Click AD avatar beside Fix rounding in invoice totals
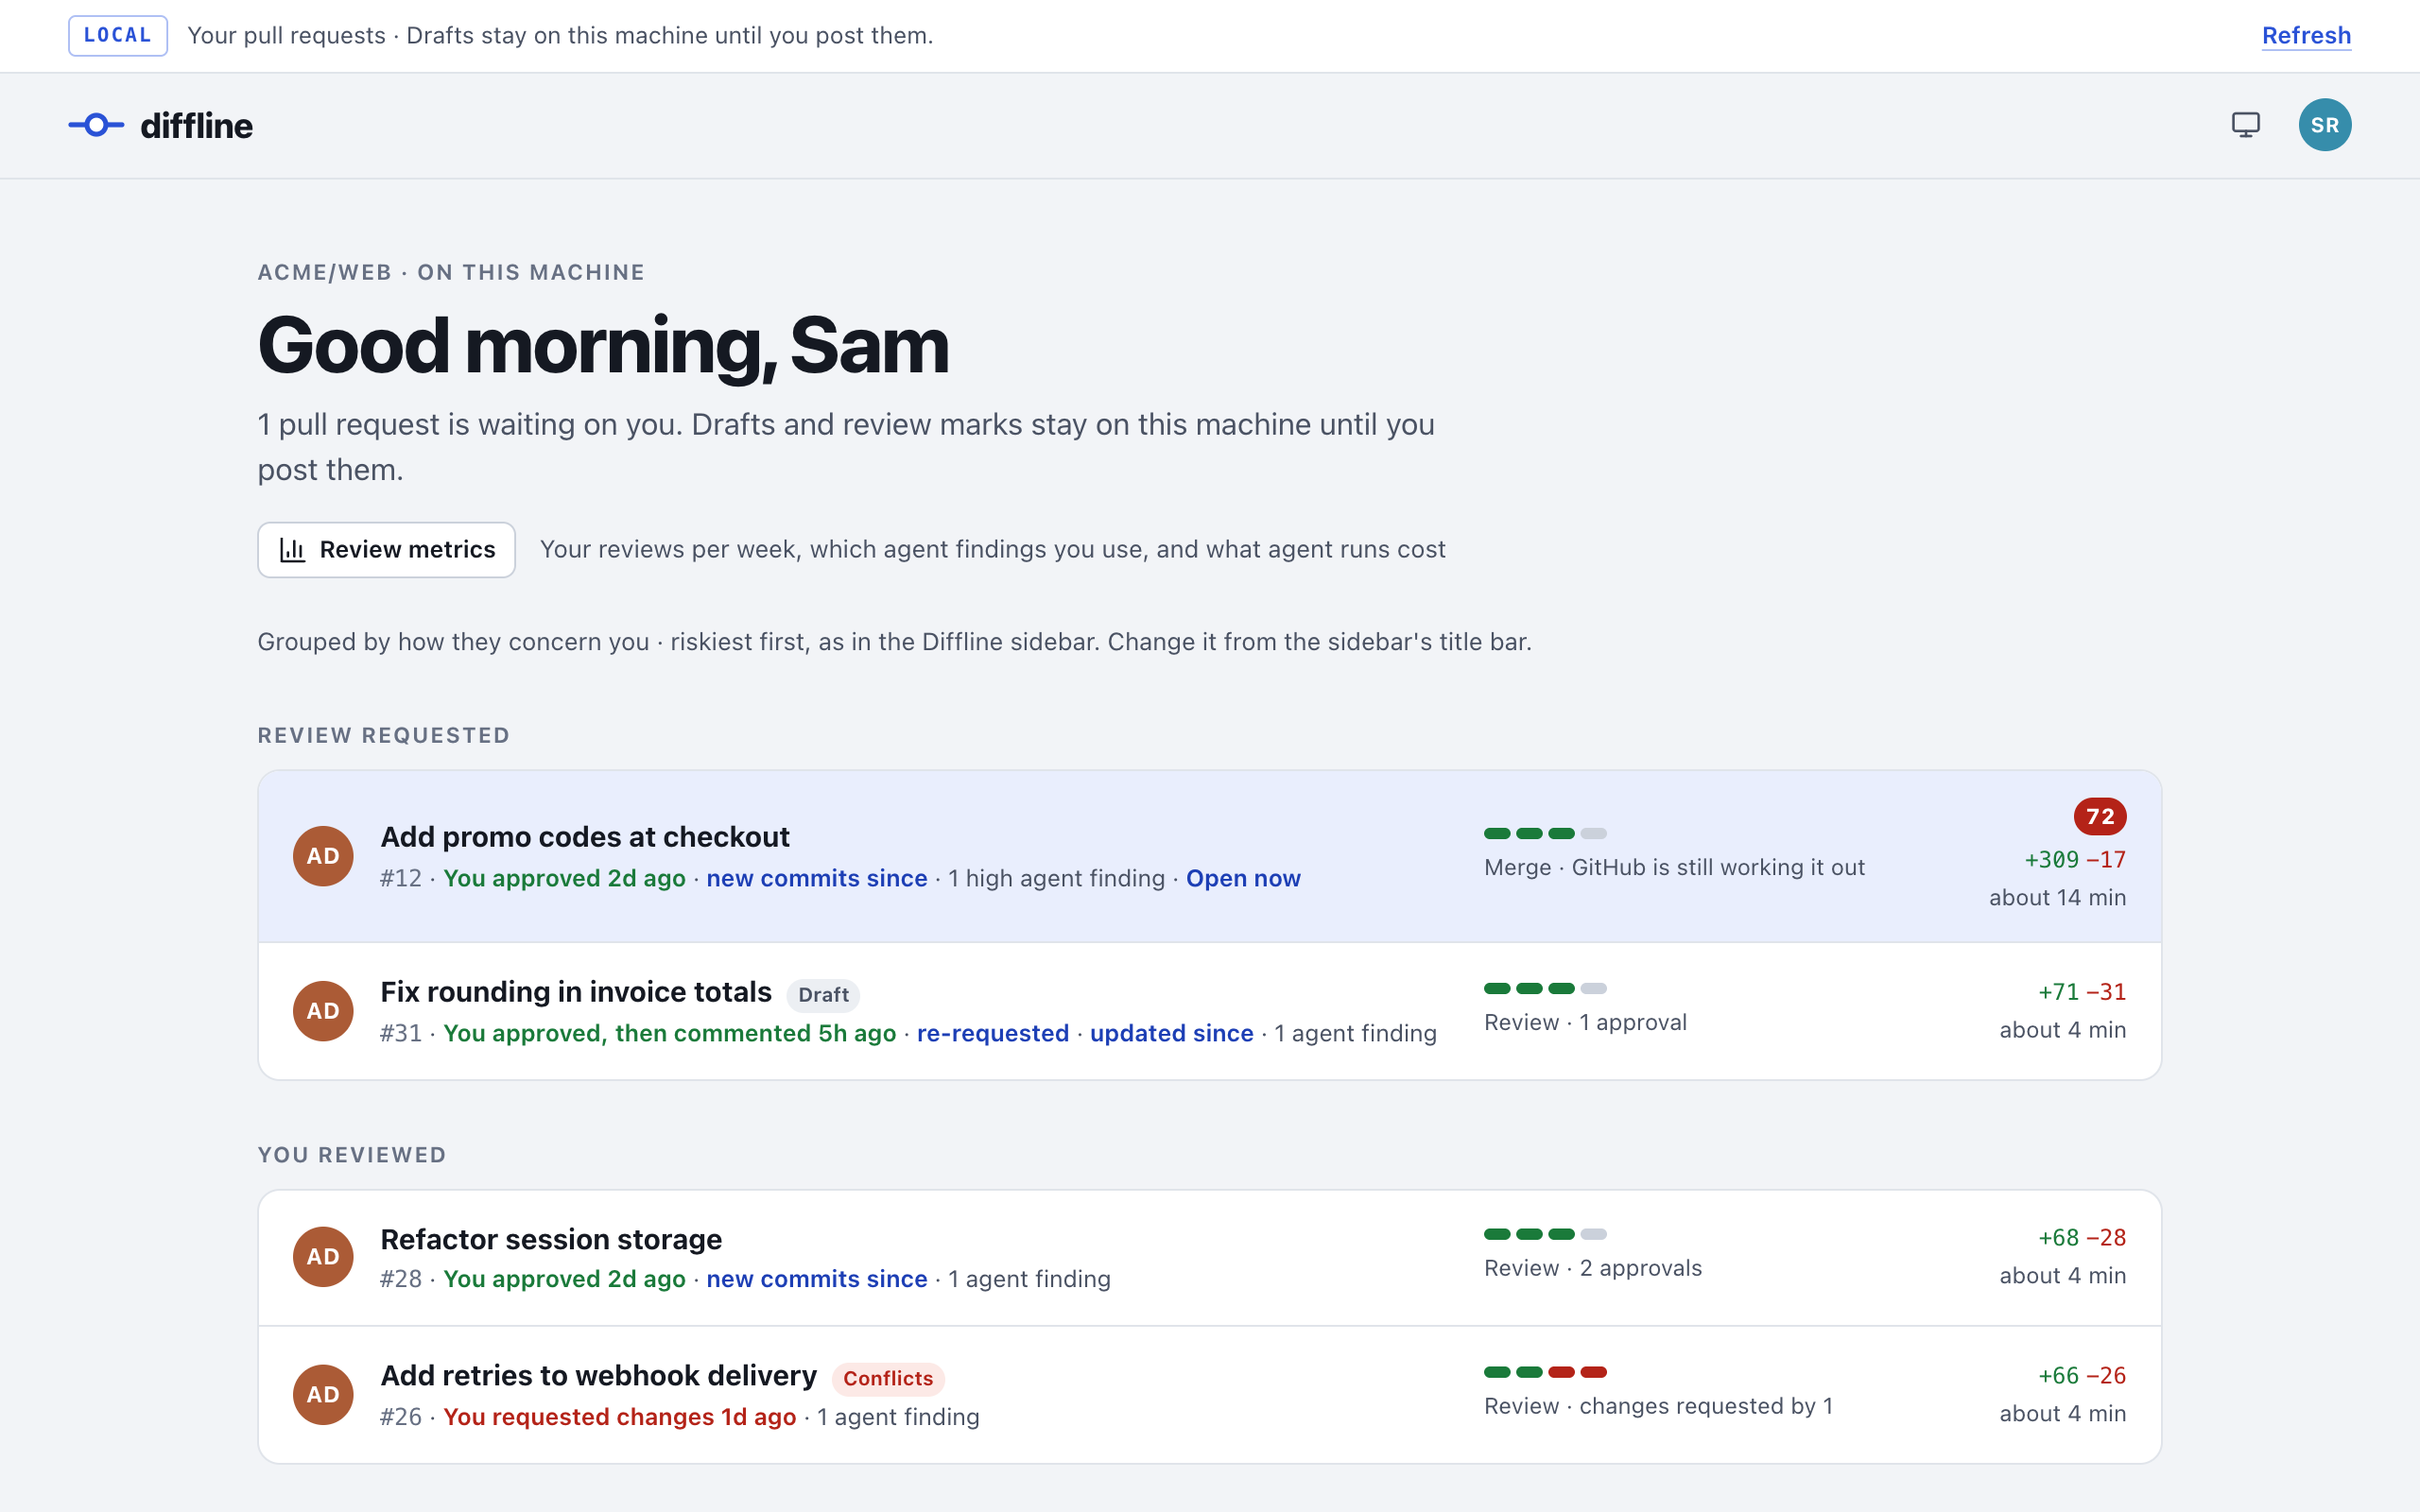The width and height of the screenshot is (2420, 1512). [323, 1011]
